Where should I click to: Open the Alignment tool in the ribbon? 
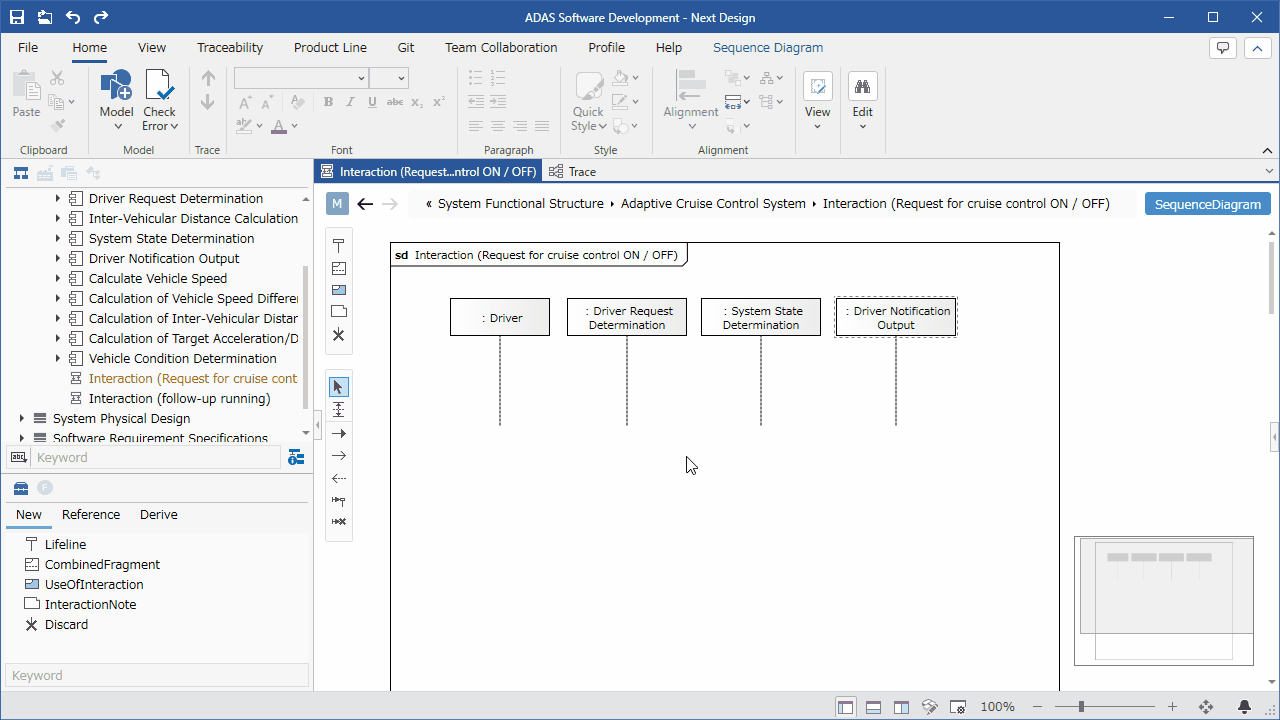[x=691, y=101]
